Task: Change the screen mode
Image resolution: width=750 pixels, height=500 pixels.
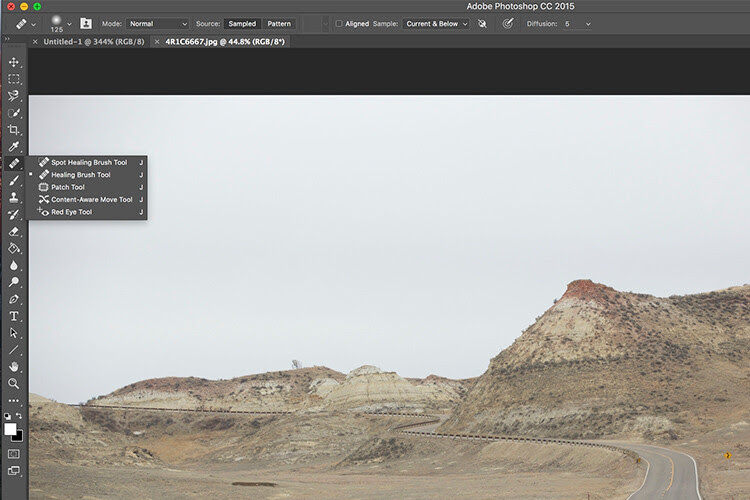Action: click(x=13, y=471)
